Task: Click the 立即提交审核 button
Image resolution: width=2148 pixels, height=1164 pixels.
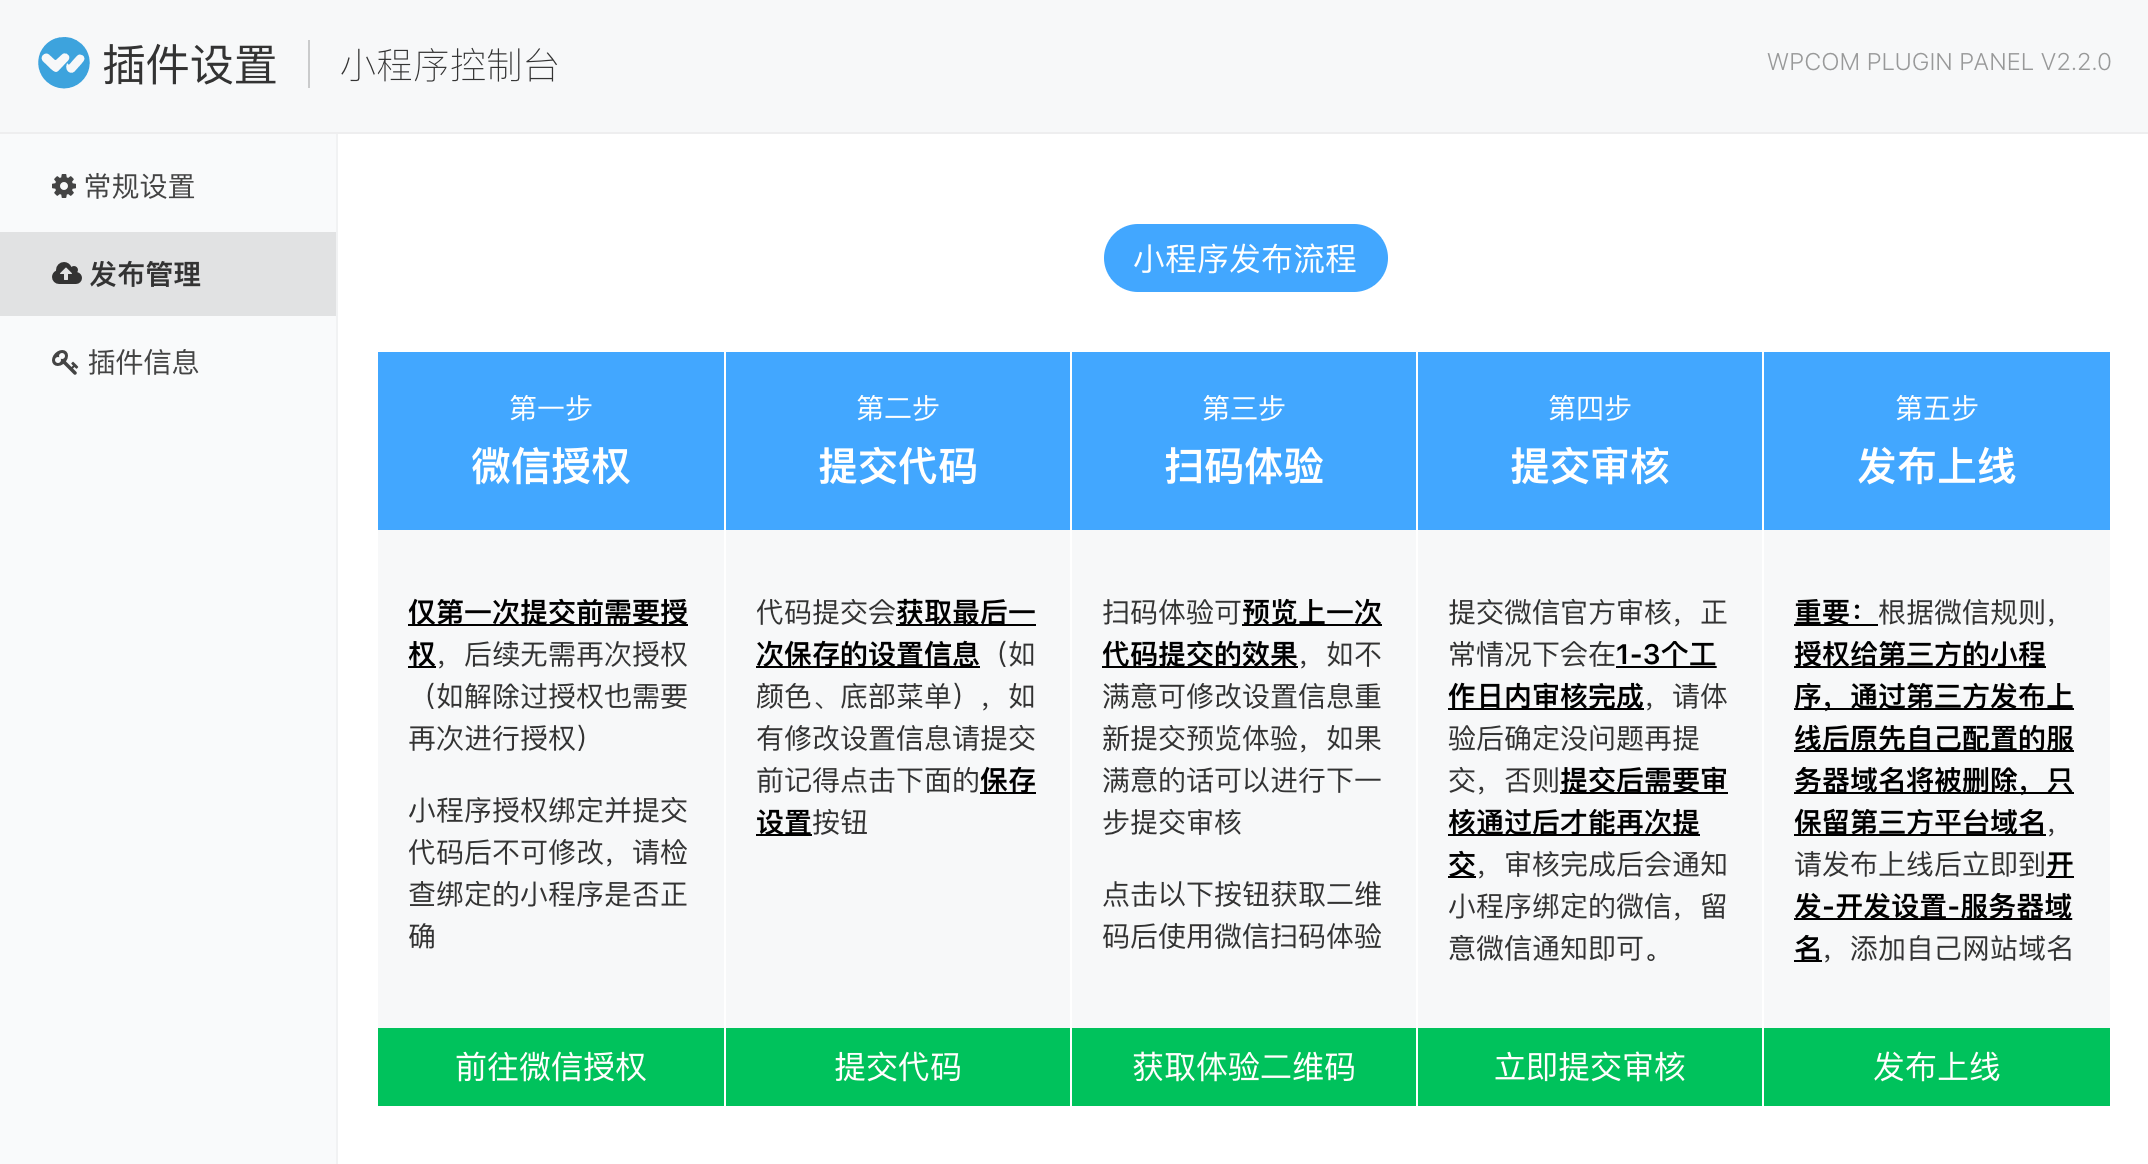Action: 1590,1066
